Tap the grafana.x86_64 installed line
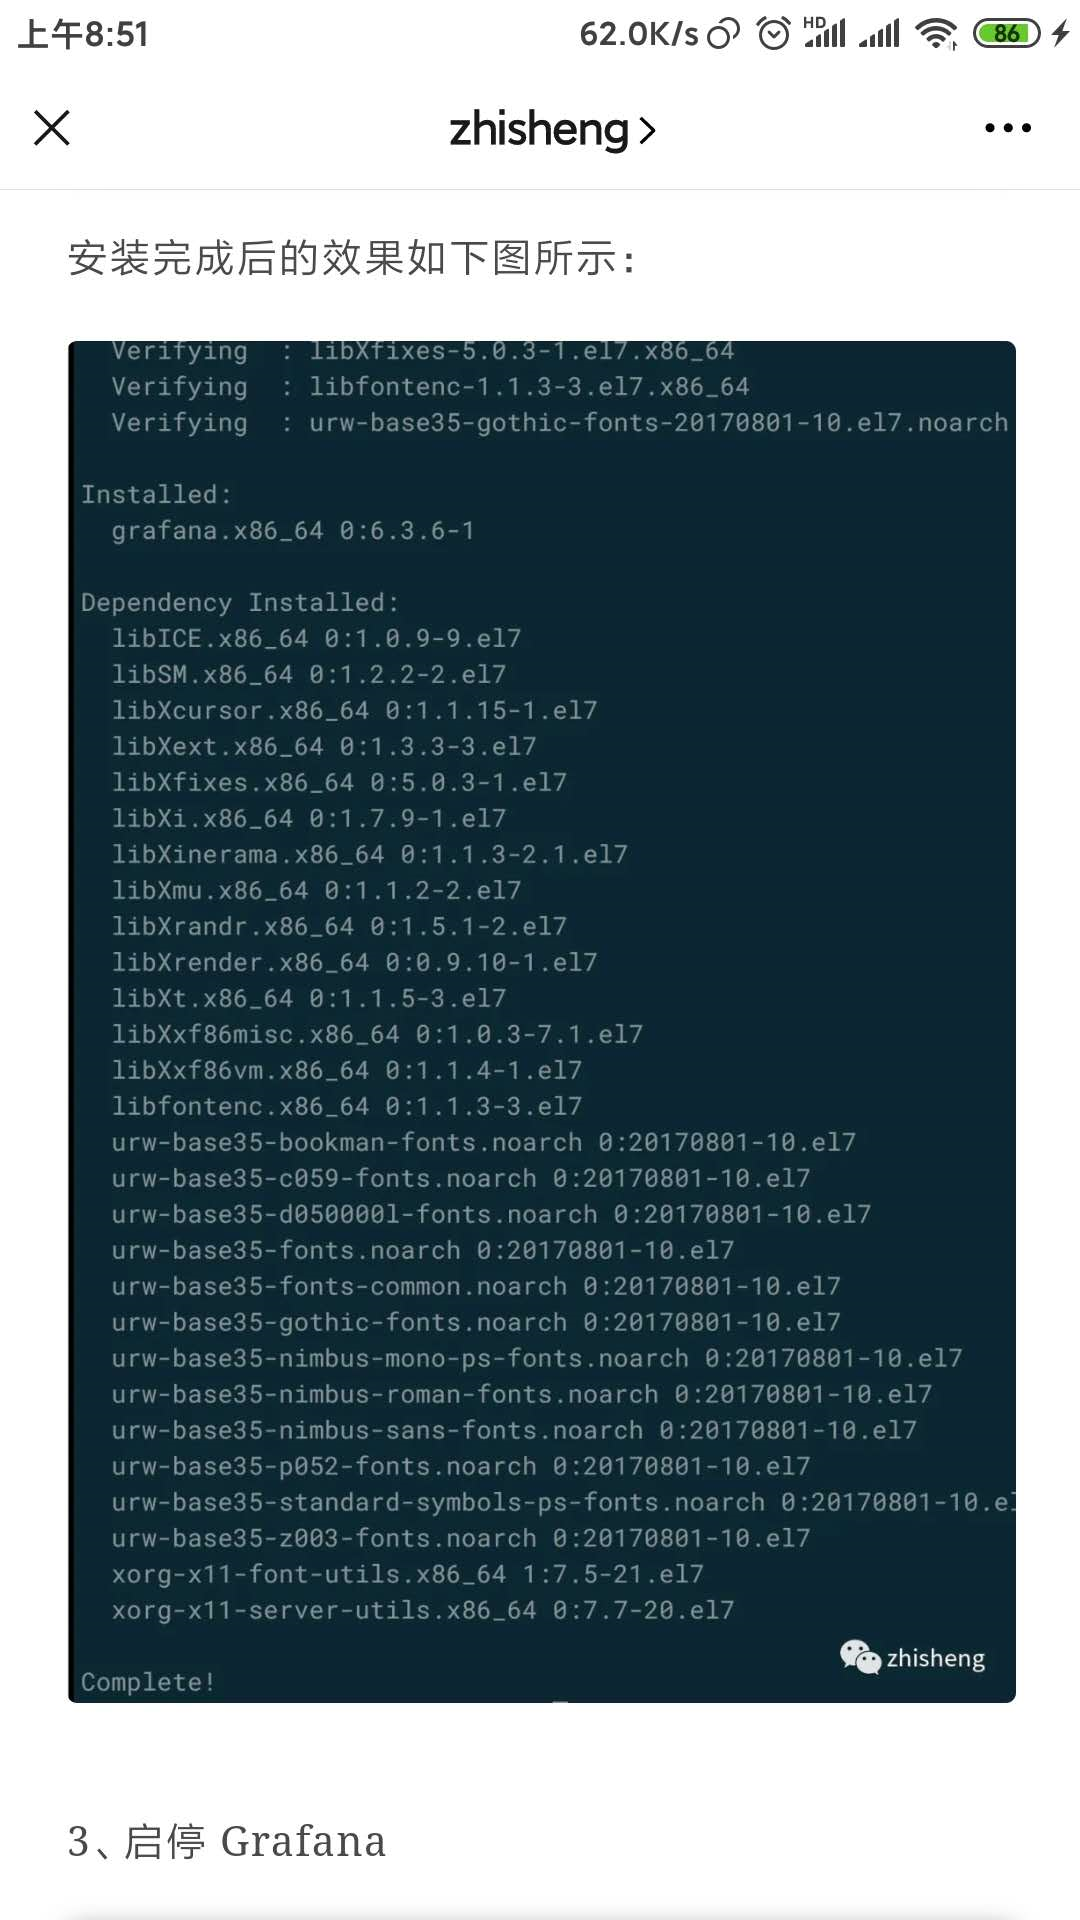This screenshot has height=1920, width=1080. point(292,530)
